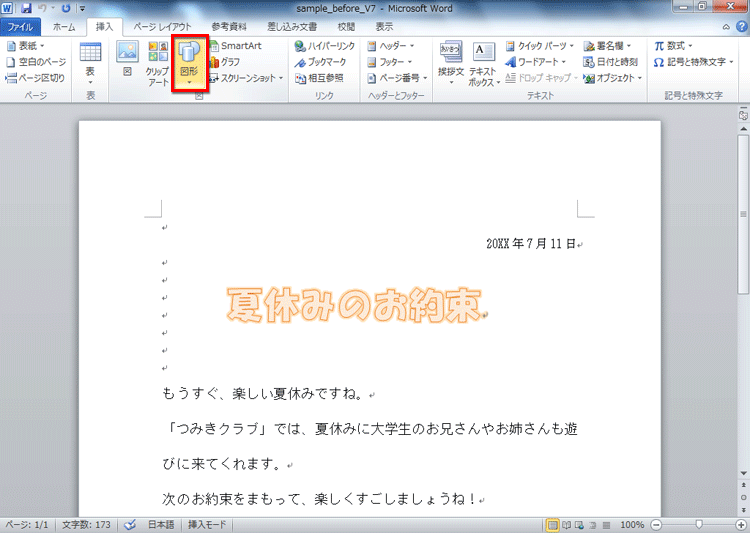Insert a グラフ chart
Viewport: 750px width, 533px height.
[x=225, y=62]
